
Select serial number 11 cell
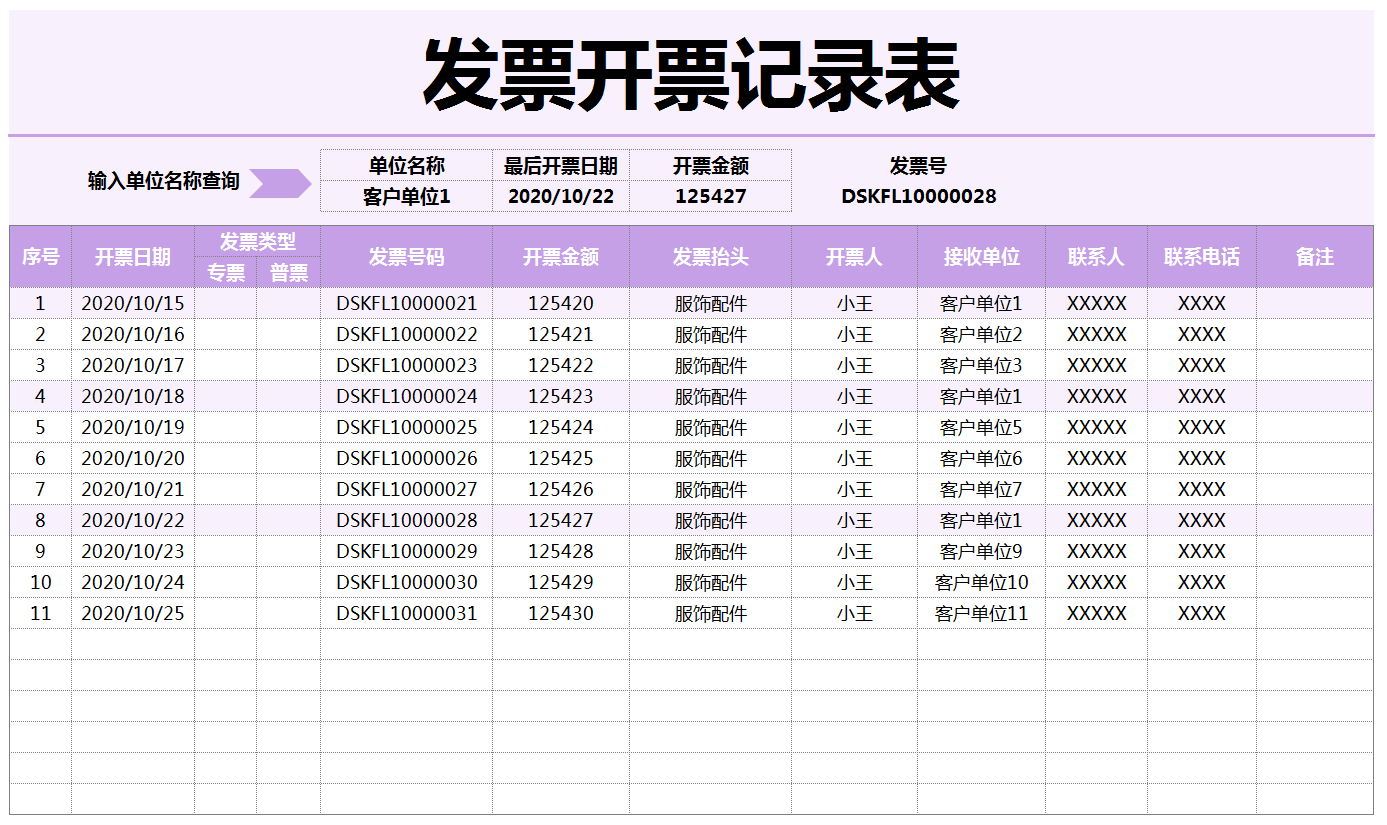click(x=41, y=613)
